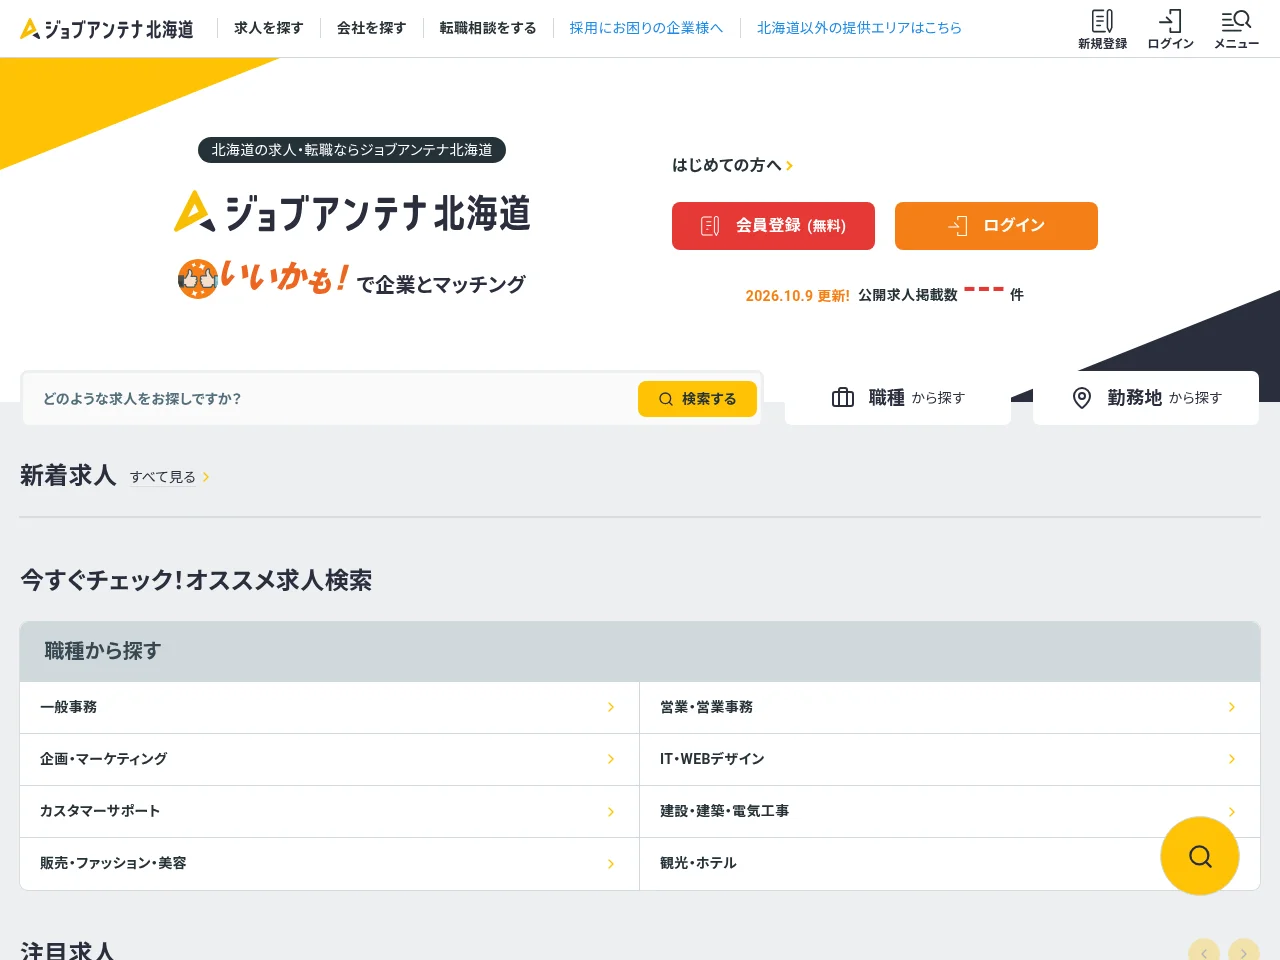Screen dimensions: 1280x960
Task: Open 北海道以外の提供エリアはこちら link
Action: (859, 28)
